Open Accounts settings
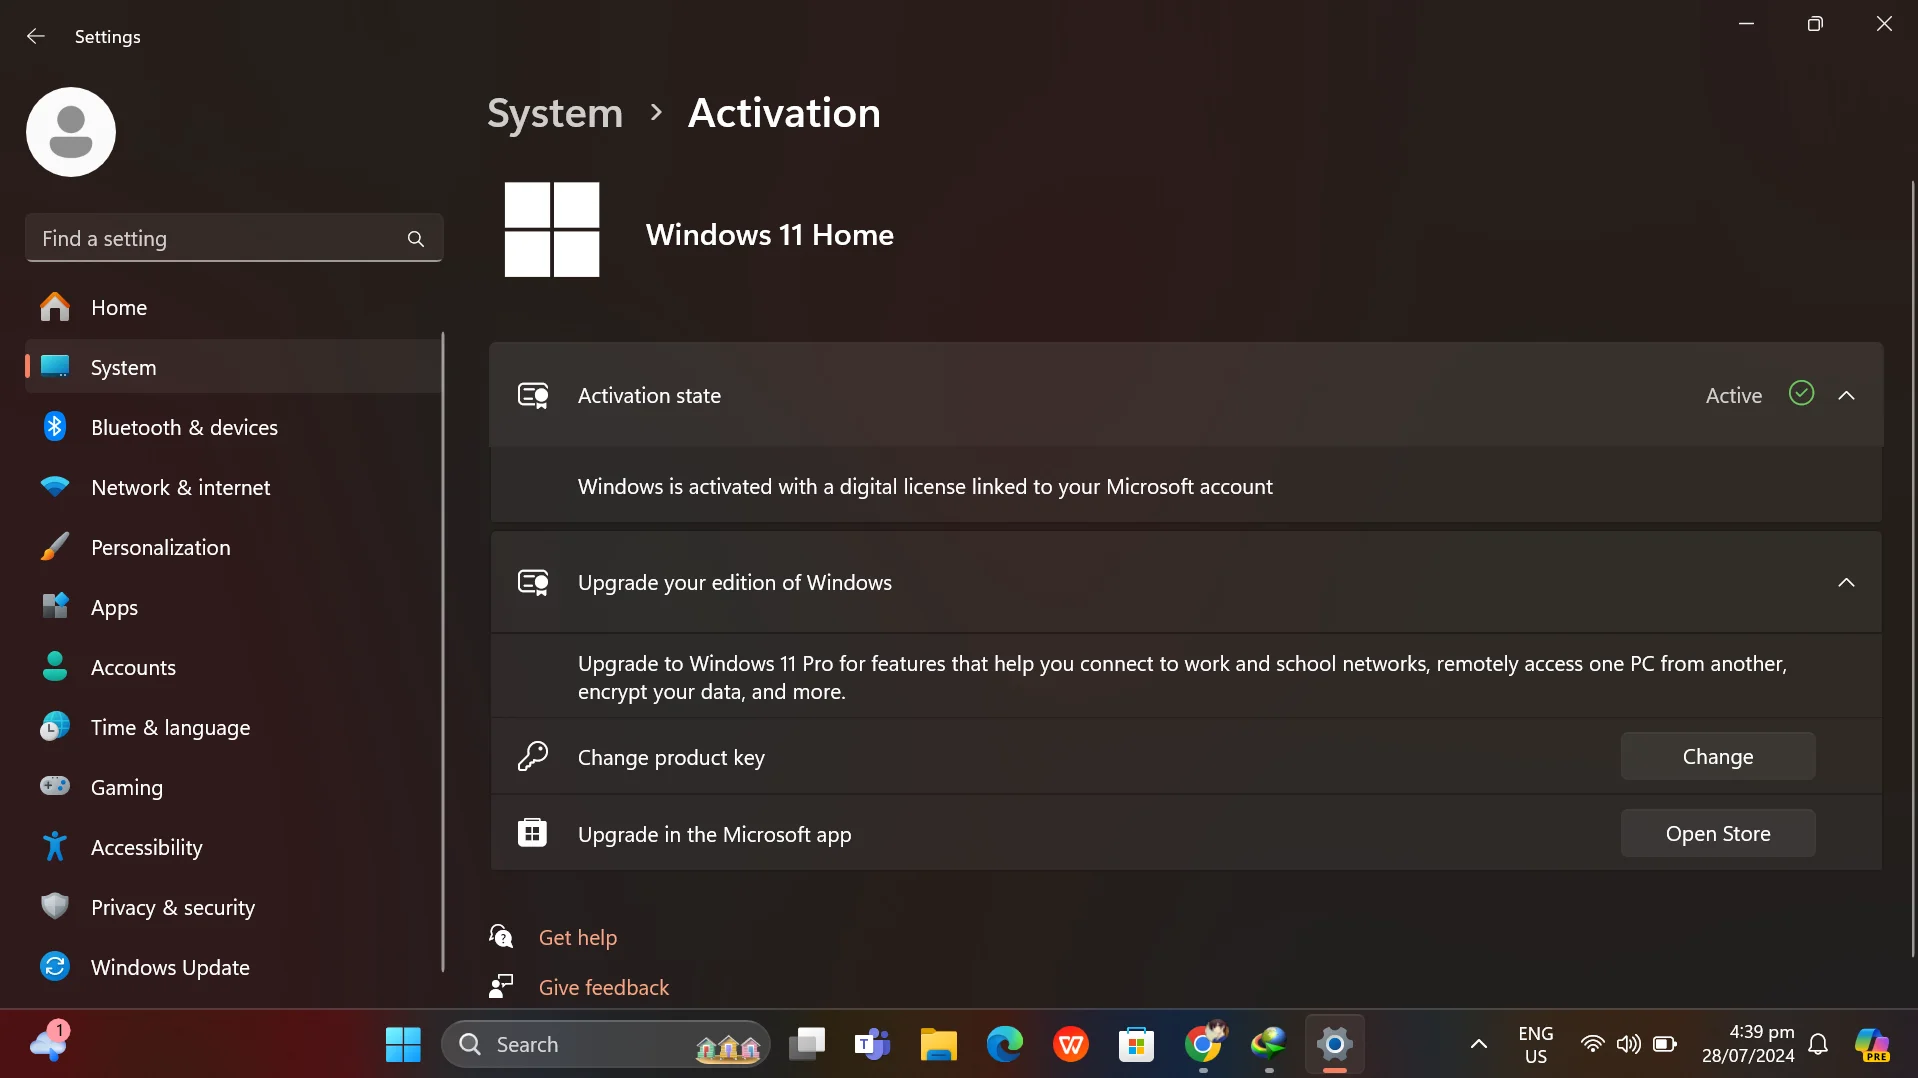Image resolution: width=1918 pixels, height=1078 pixels. (234, 667)
